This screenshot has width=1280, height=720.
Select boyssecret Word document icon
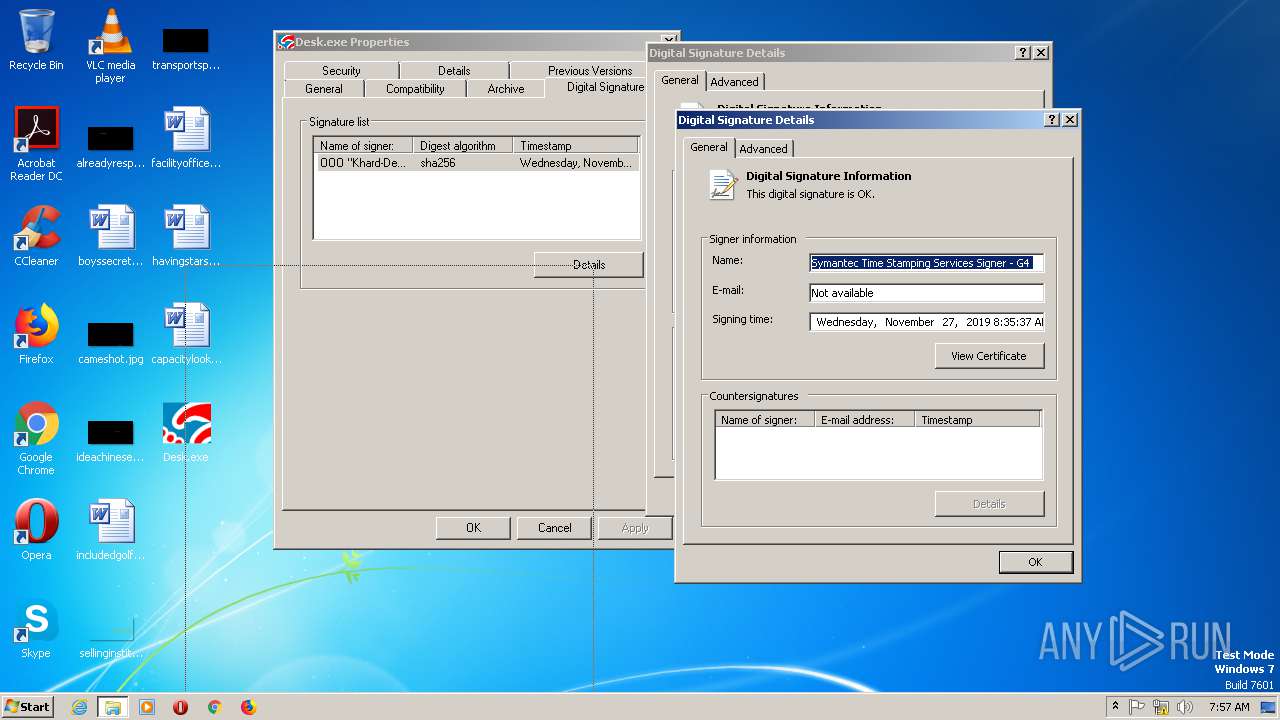(110, 236)
